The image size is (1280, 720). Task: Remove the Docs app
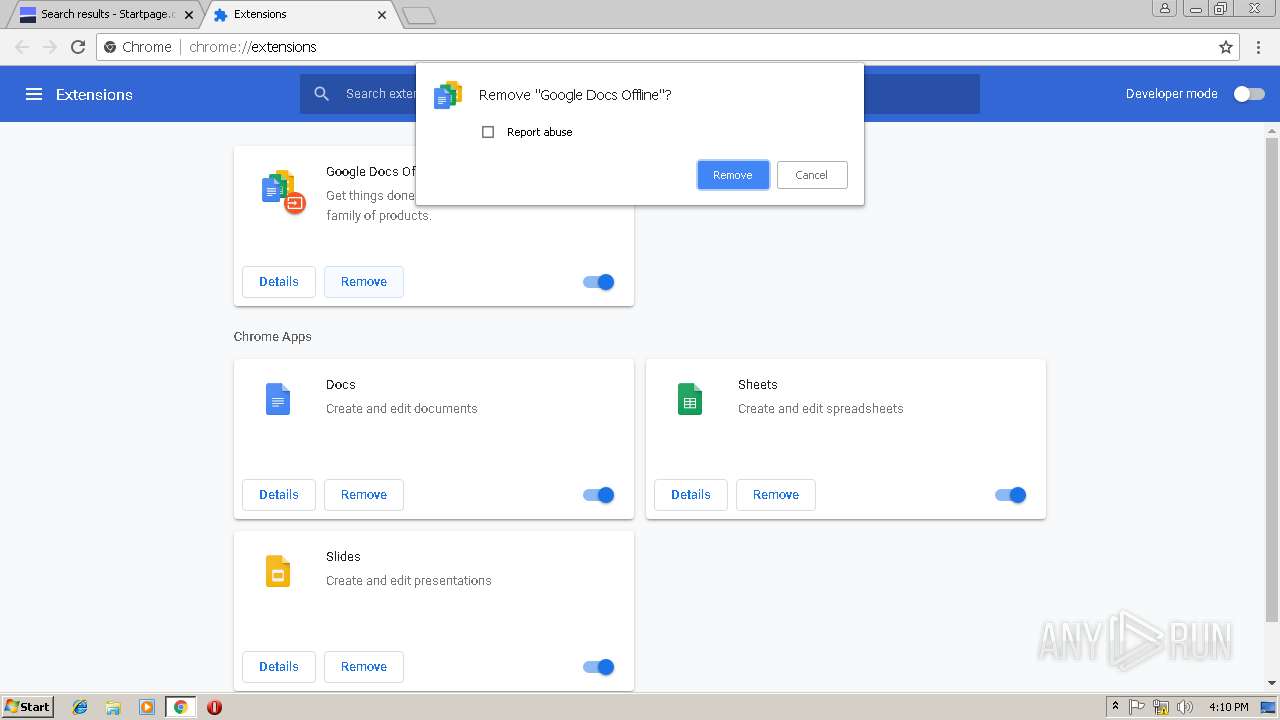pyautogui.click(x=364, y=495)
